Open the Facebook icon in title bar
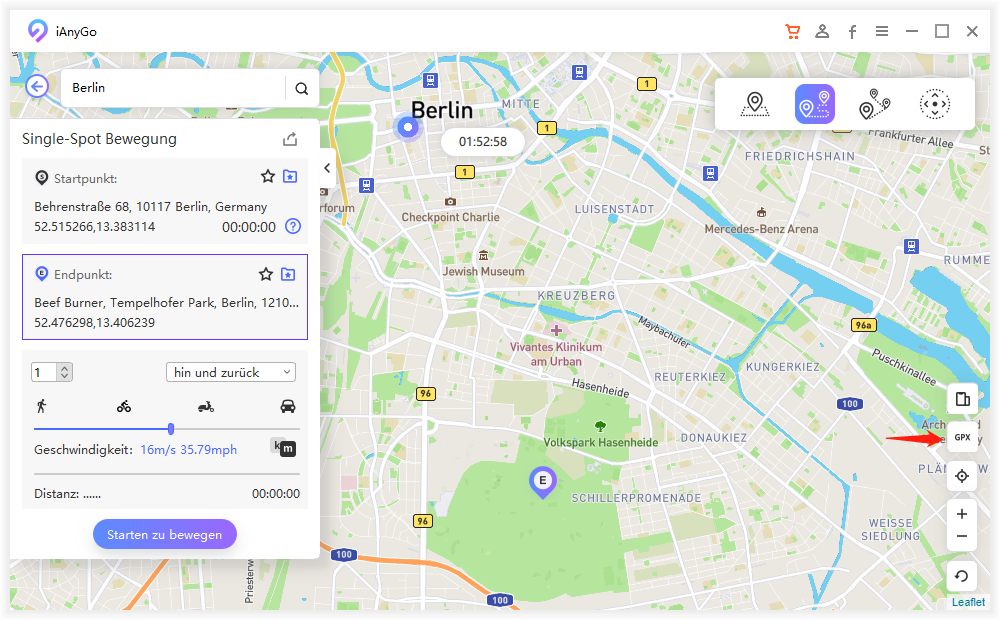Screen dimensions: 1000x620 (x=852, y=32)
